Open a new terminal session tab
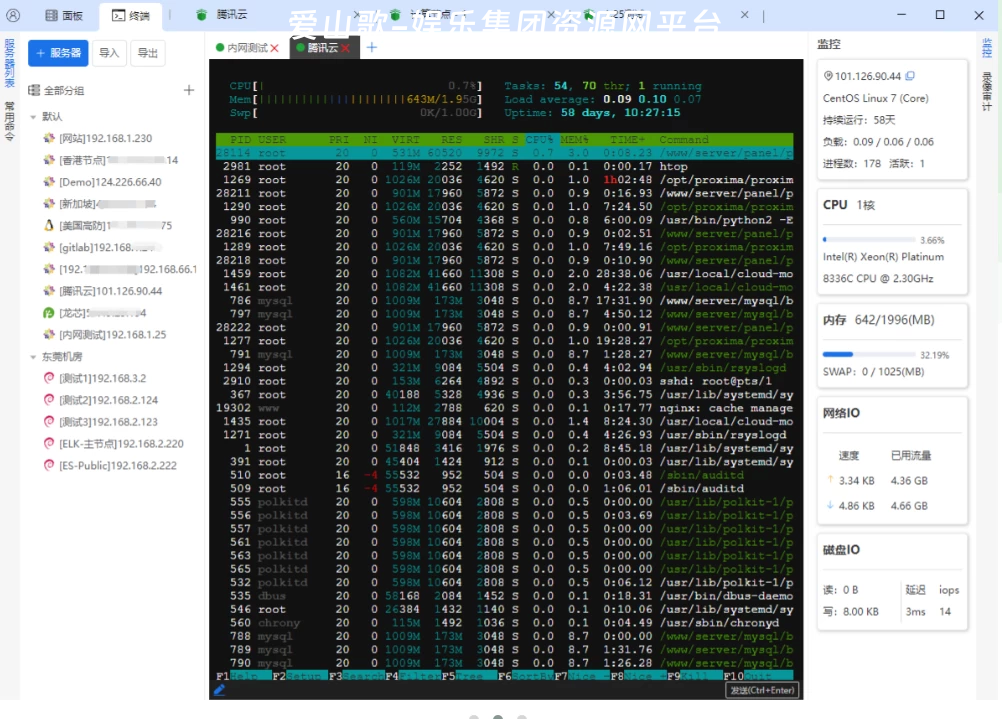 372,47
